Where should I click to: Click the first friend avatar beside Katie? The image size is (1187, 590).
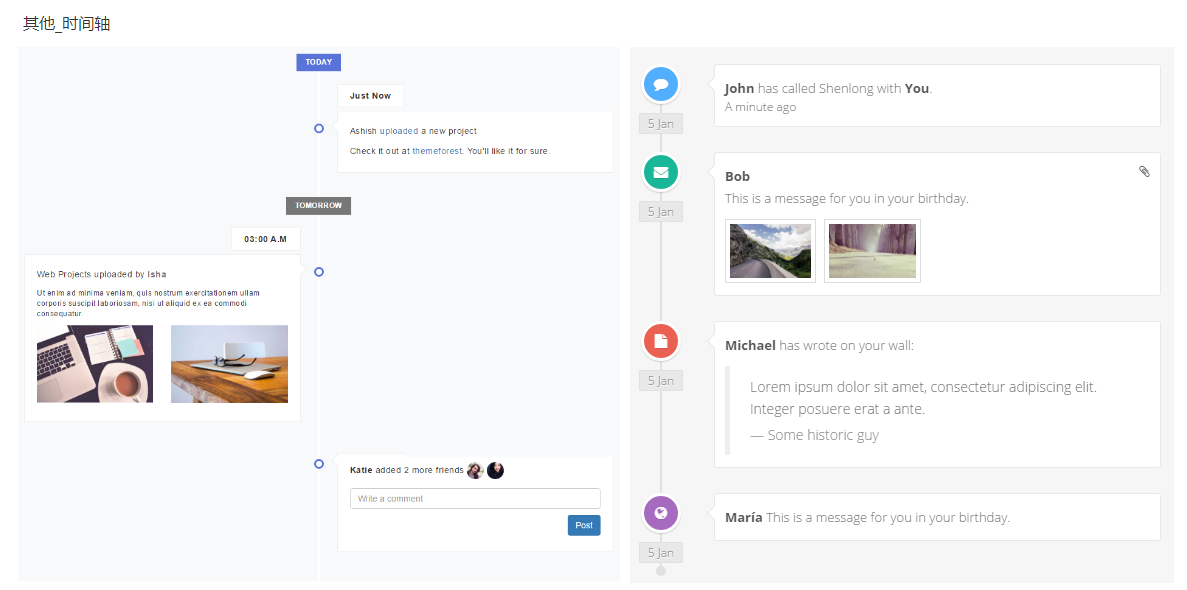[475, 470]
